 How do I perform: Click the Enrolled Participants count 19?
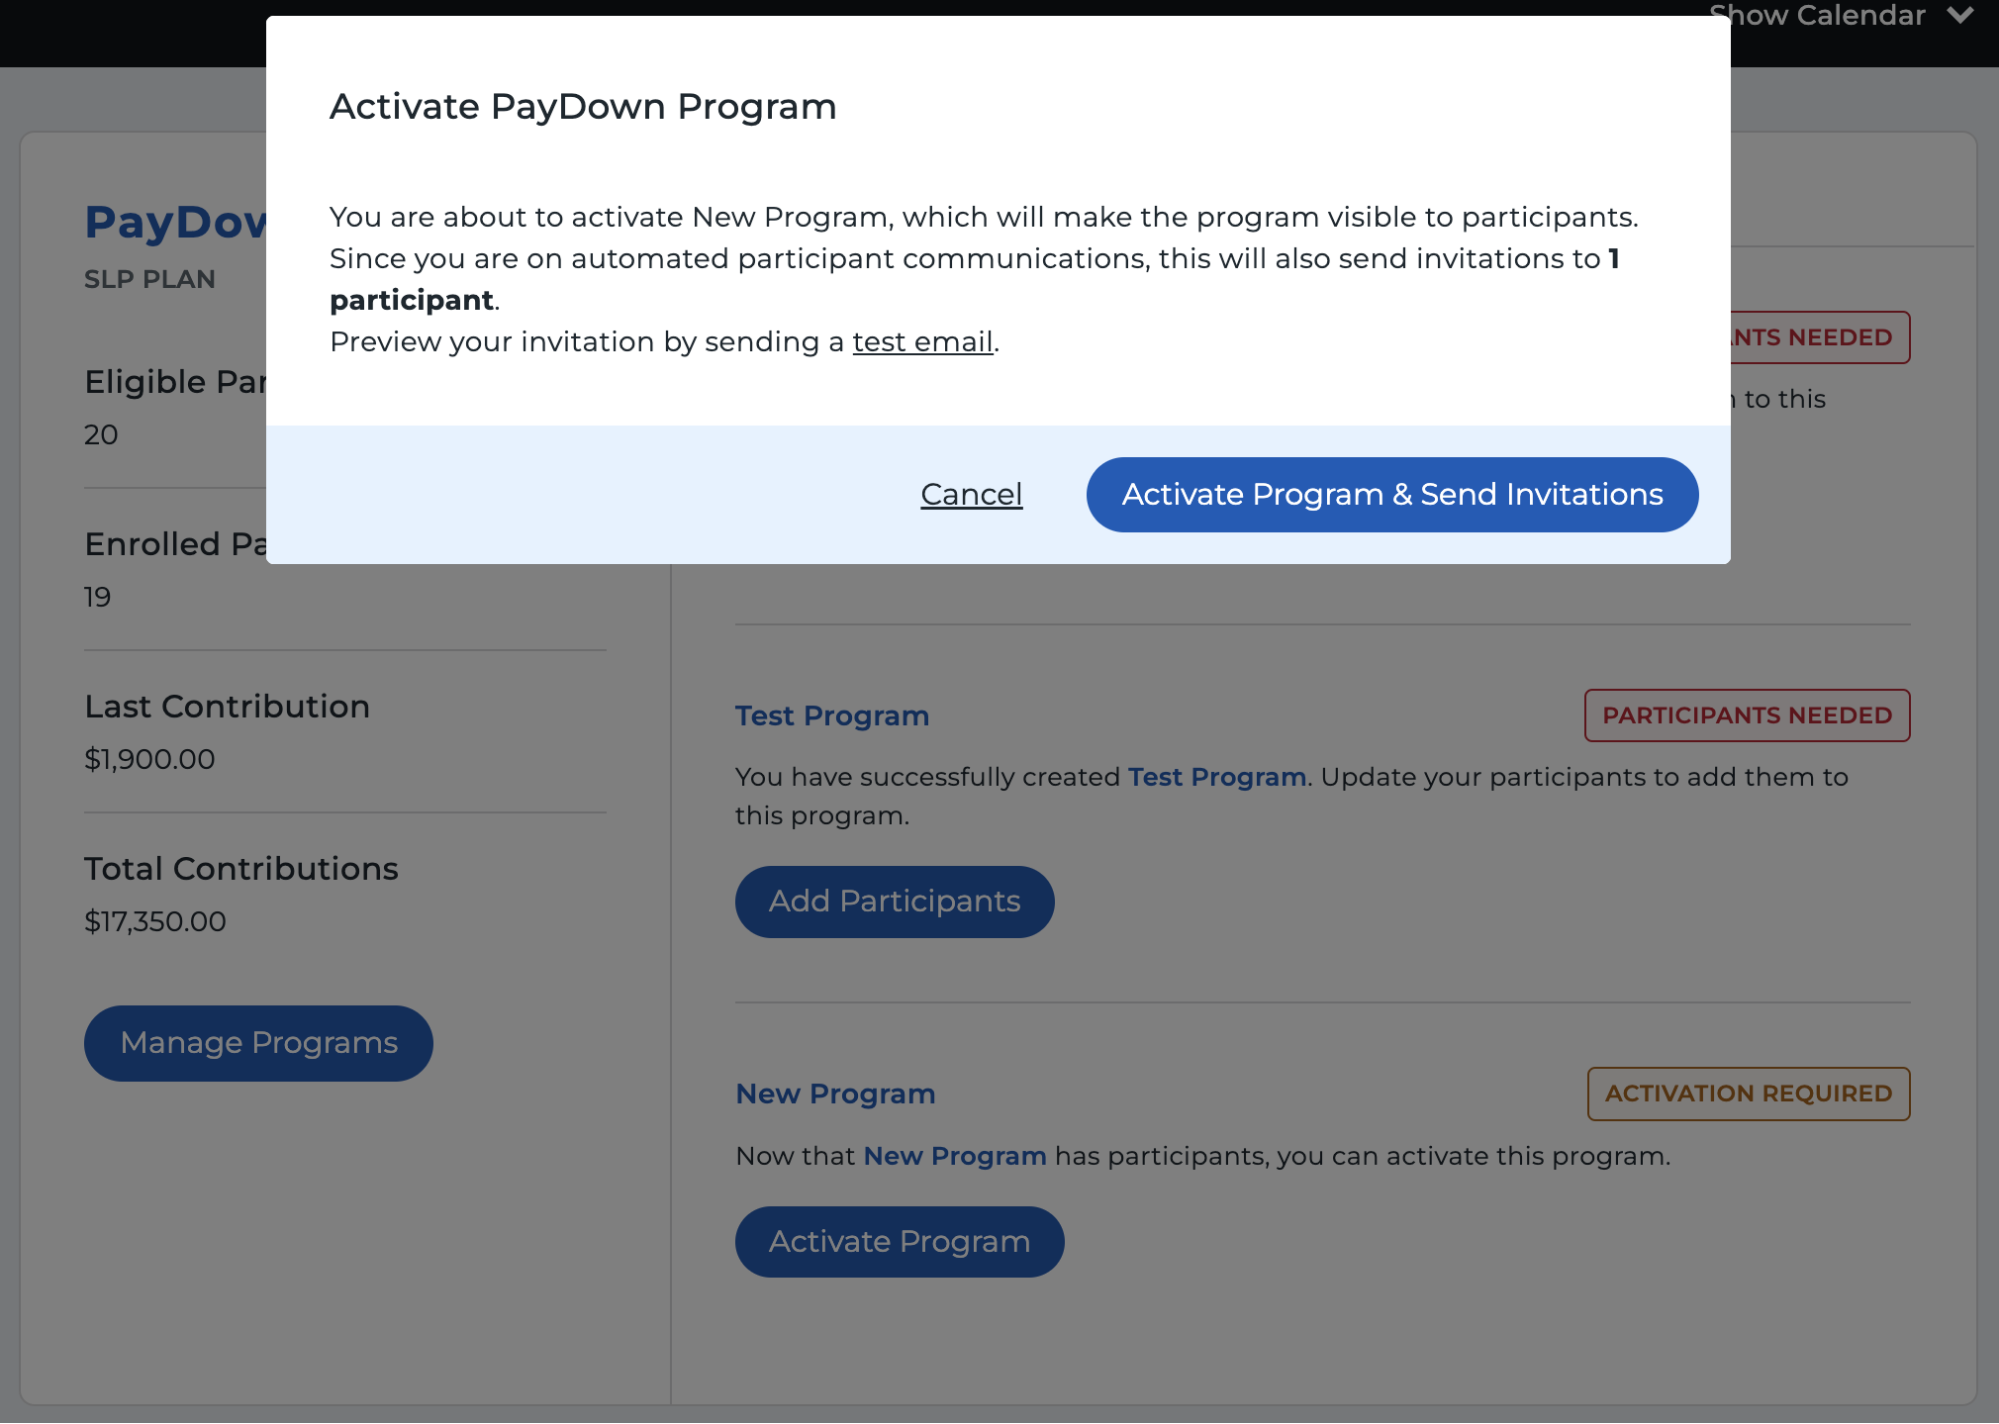click(x=97, y=597)
